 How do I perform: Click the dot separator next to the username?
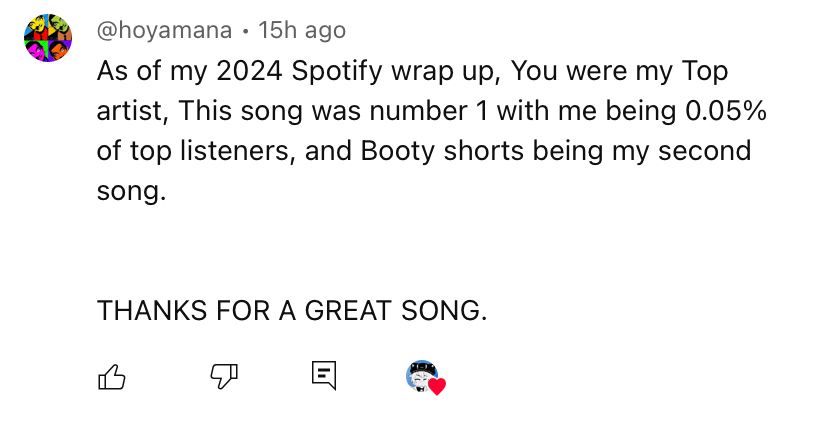tap(245, 31)
